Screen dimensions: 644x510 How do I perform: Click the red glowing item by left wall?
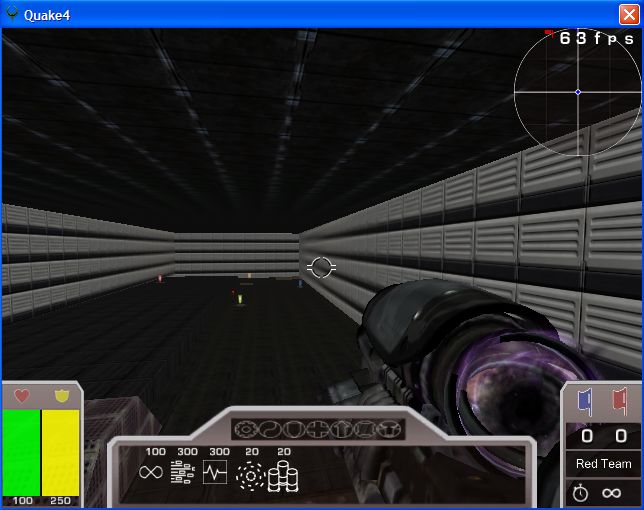point(160,279)
